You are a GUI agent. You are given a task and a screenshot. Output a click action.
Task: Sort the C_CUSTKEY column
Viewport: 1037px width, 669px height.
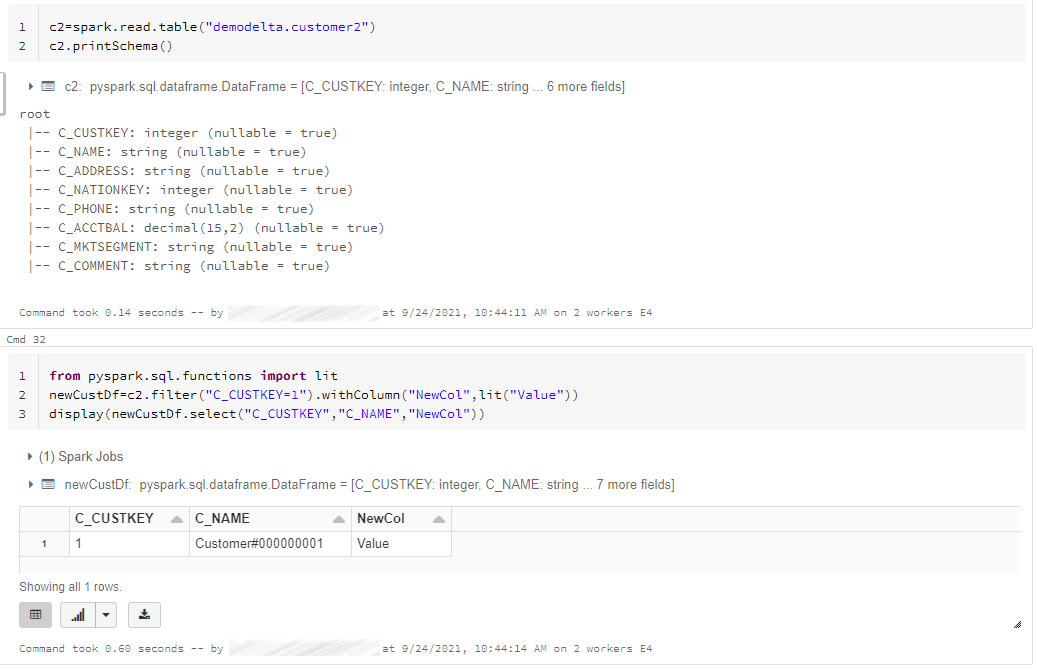(x=176, y=518)
